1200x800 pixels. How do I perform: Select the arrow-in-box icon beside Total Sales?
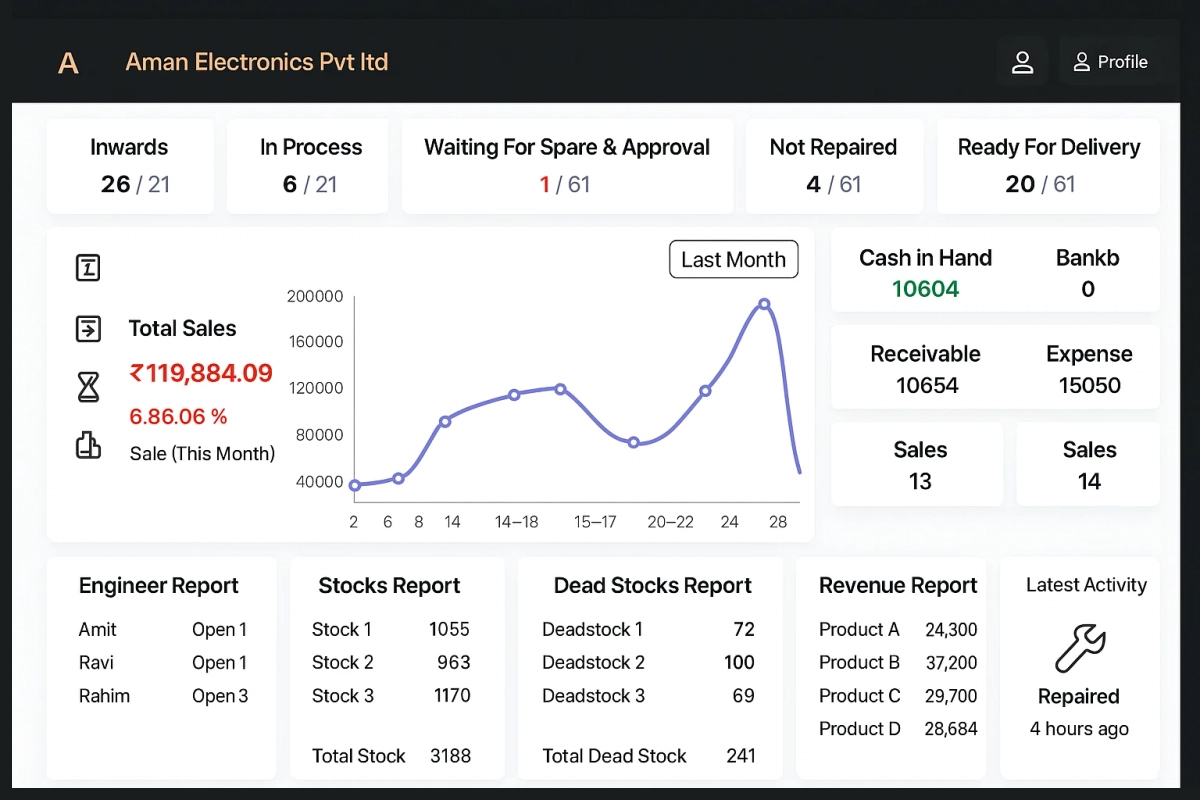(x=88, y=328)
